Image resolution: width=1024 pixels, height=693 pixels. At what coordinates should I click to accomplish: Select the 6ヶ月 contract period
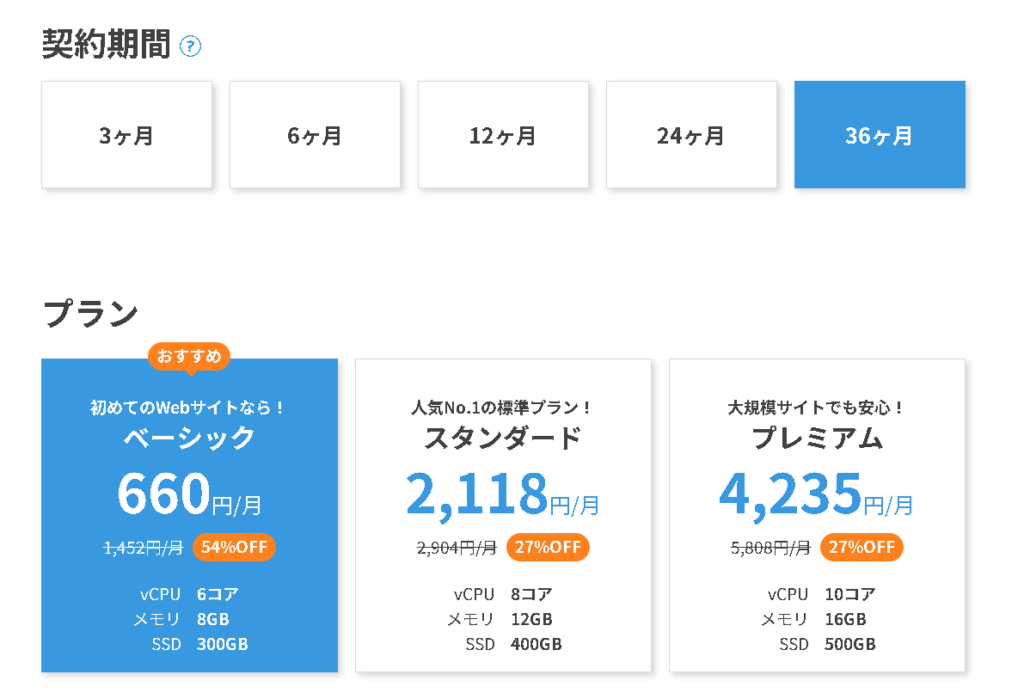click(x=315, y=135)
